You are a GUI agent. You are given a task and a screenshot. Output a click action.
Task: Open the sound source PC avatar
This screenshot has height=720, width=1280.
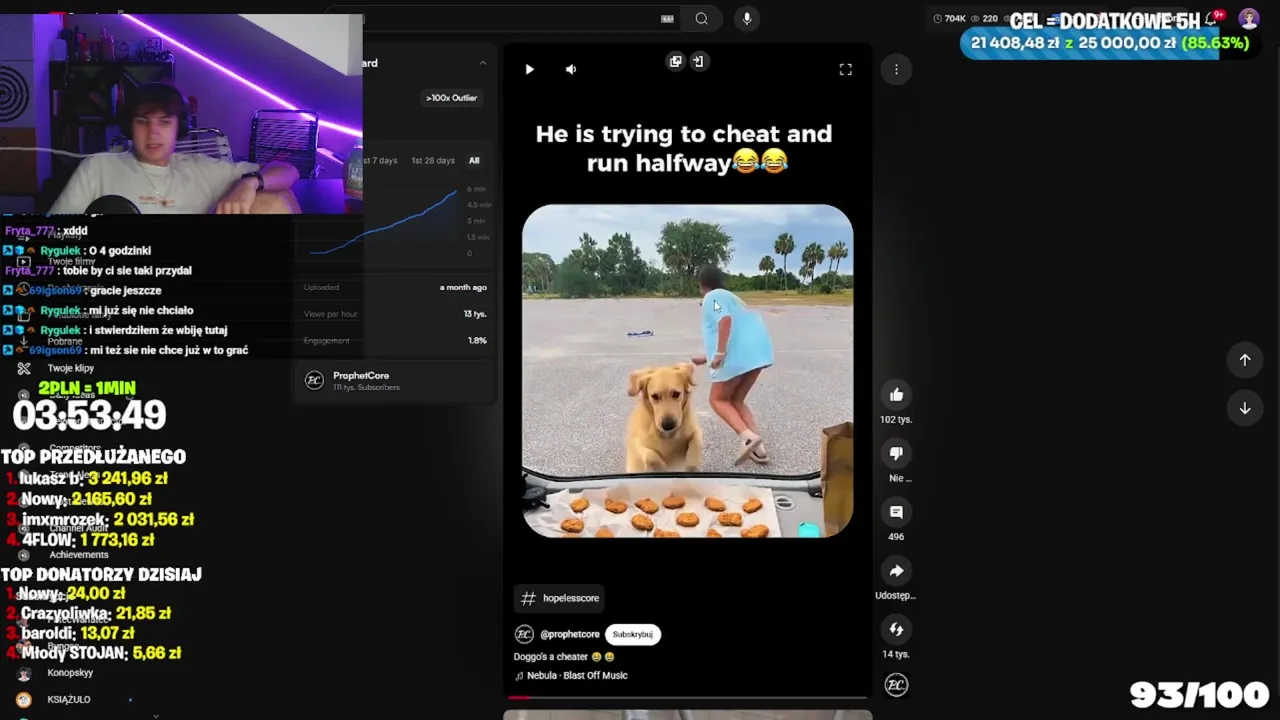pyautogui.click(x=896, y=685)
